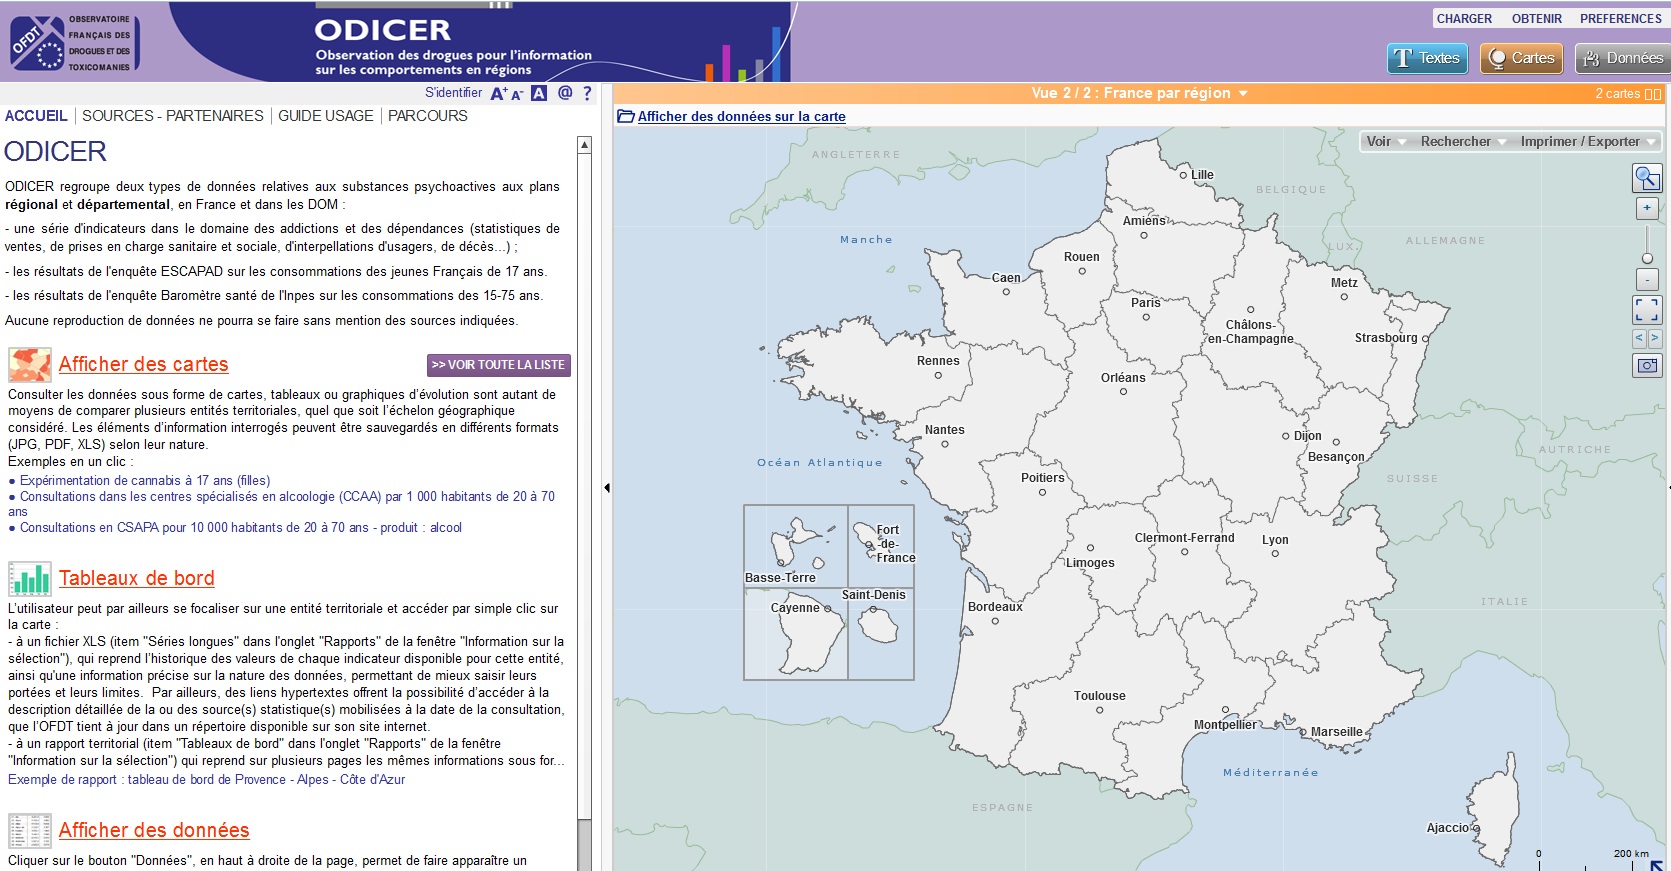Expand the Vue 2/2 France par région selector

(1139, 93)
